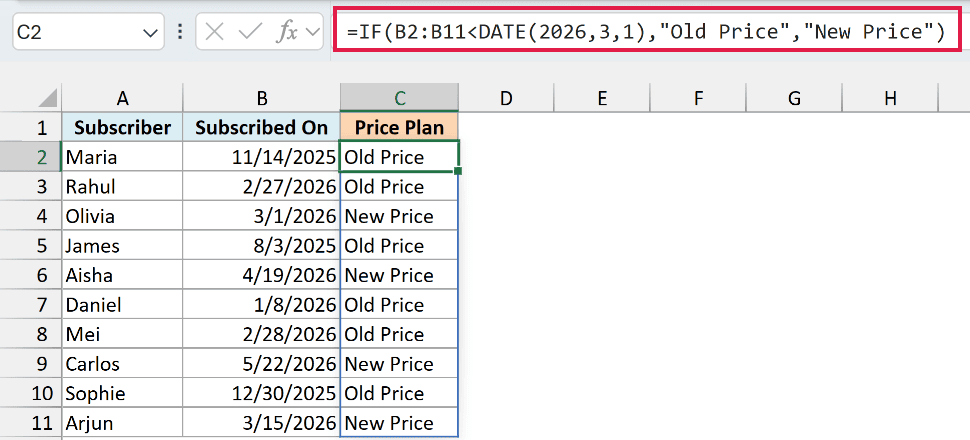The image size is (970, 440).
Task: Select row 6 header
Action: pyautogui.click(x=31, y=275)
